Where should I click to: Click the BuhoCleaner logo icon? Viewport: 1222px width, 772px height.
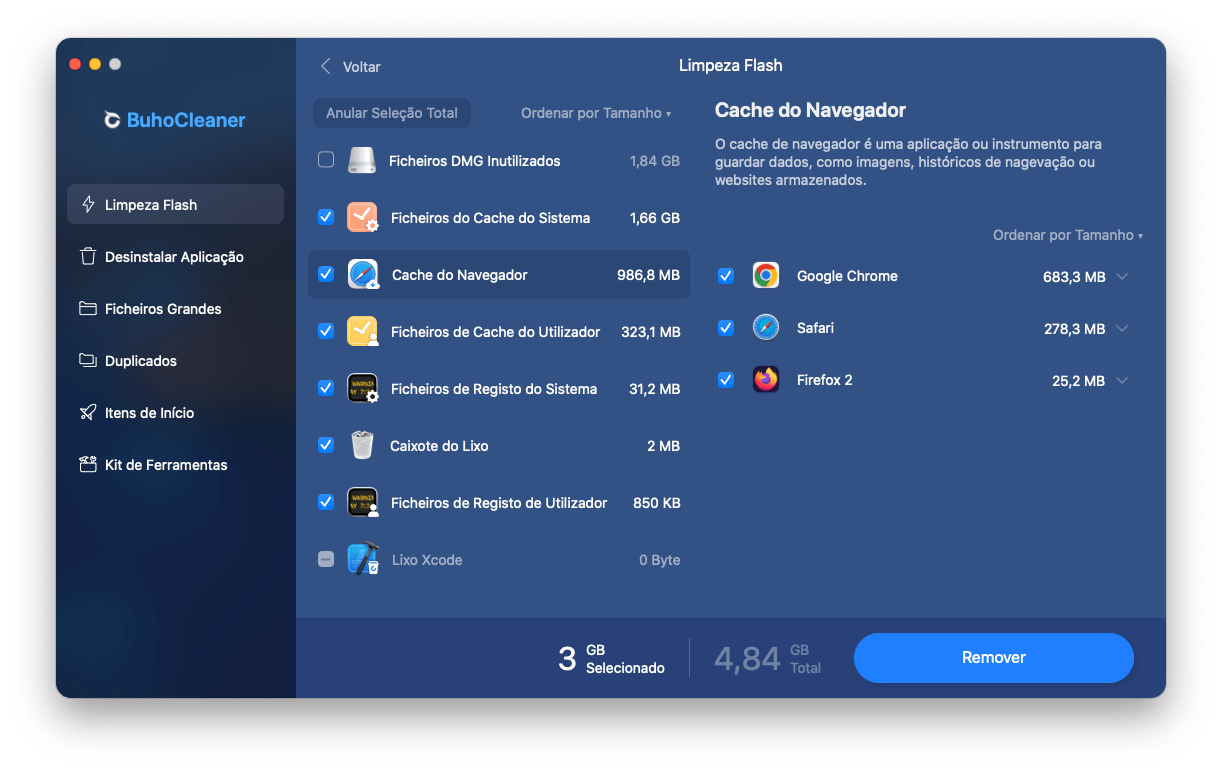pos(113,120)
